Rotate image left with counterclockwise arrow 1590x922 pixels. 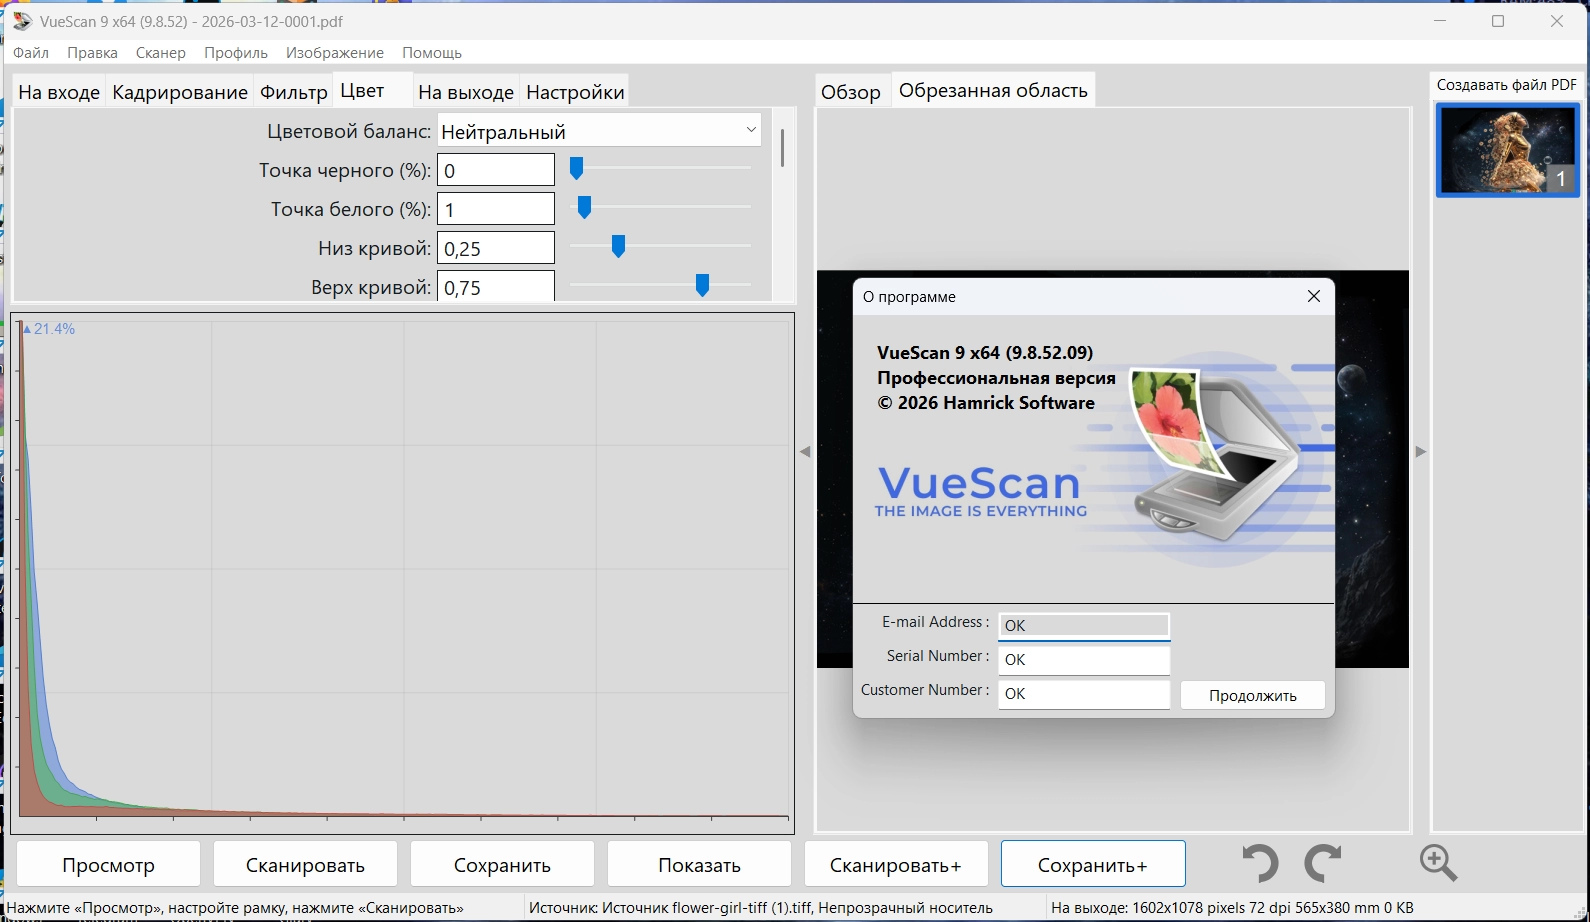1261,863
